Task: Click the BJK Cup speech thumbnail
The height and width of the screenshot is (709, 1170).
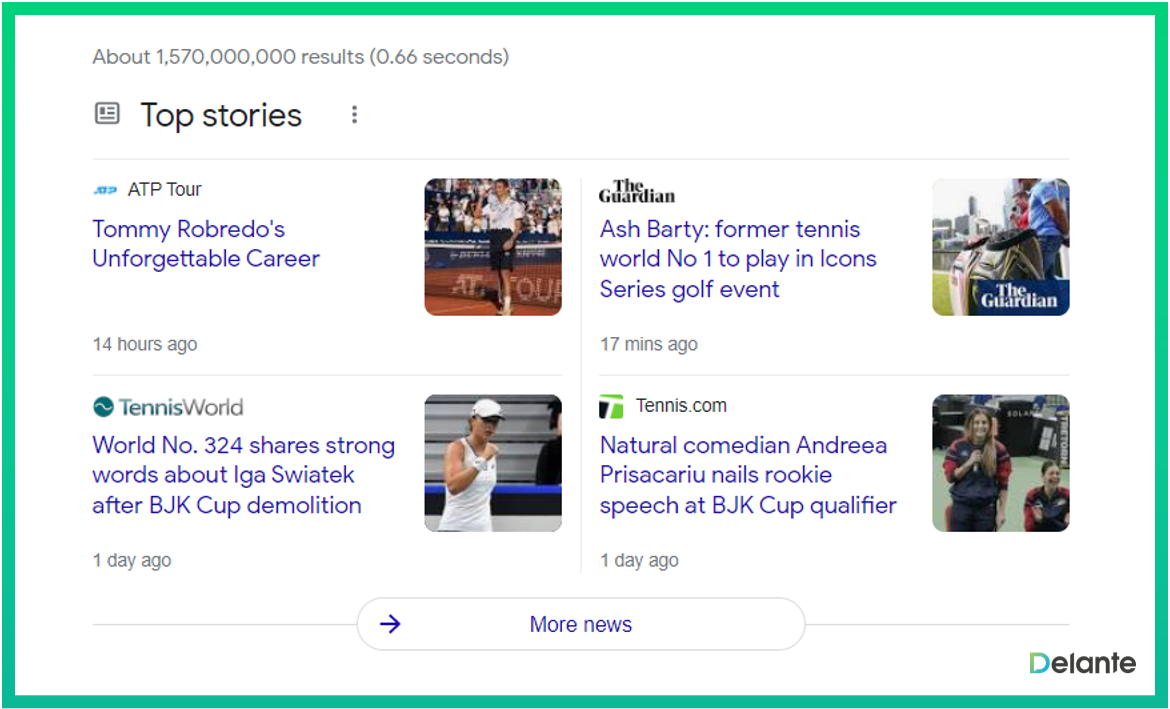Action: point(1000,463)
